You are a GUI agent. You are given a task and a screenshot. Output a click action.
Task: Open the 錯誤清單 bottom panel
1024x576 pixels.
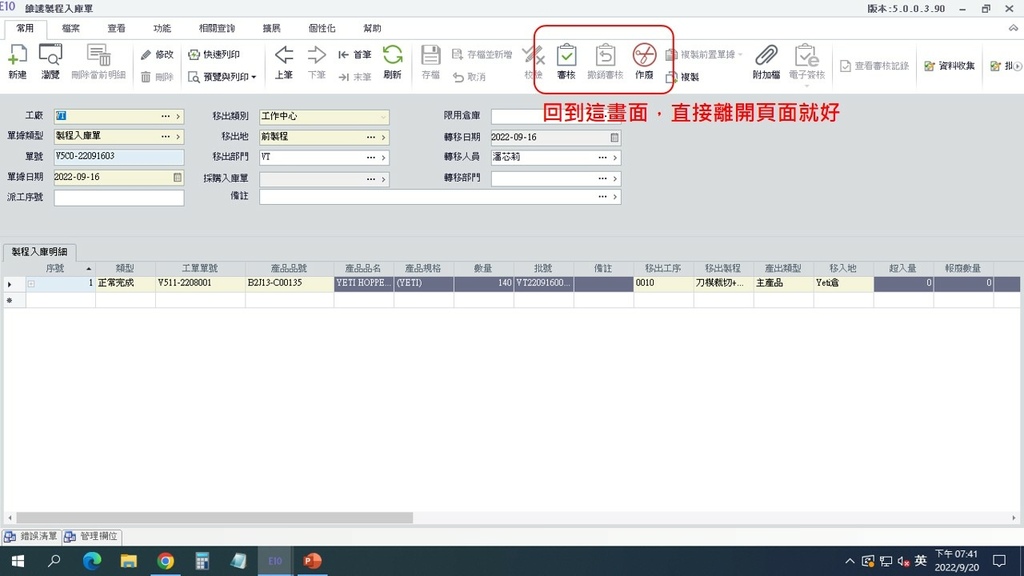point(32,536)
